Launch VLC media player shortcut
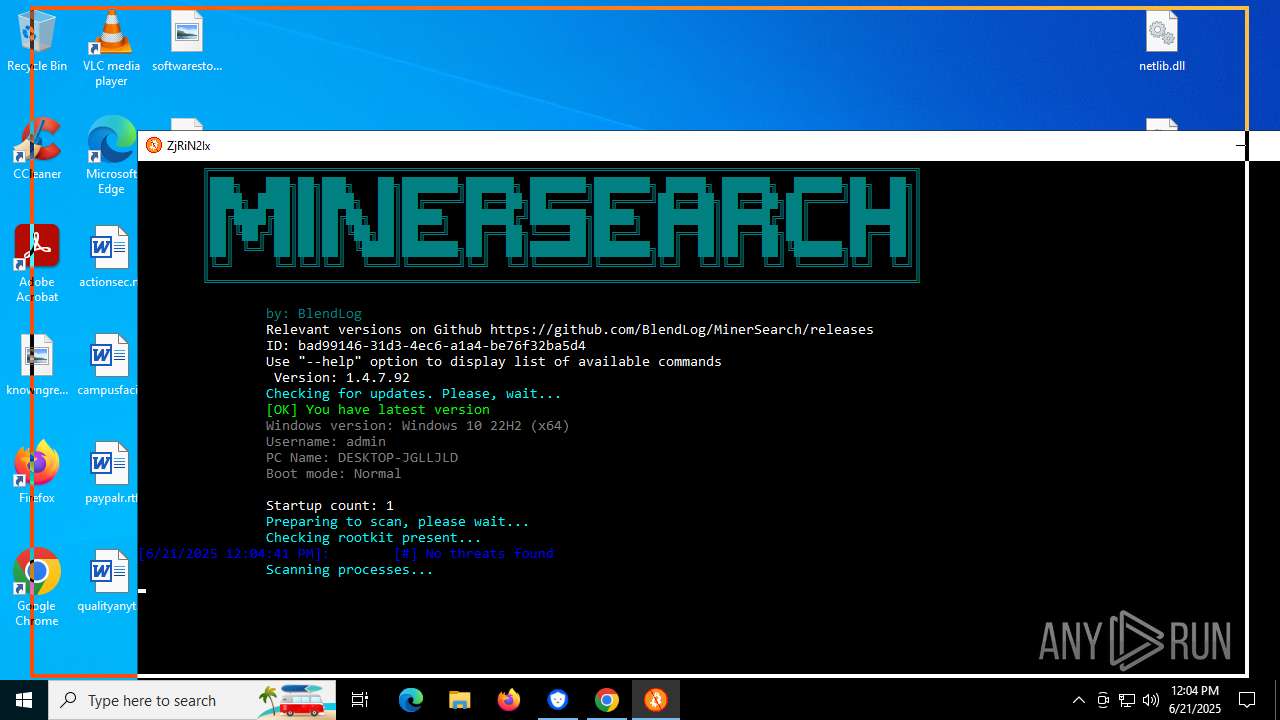 coord(111,48)
